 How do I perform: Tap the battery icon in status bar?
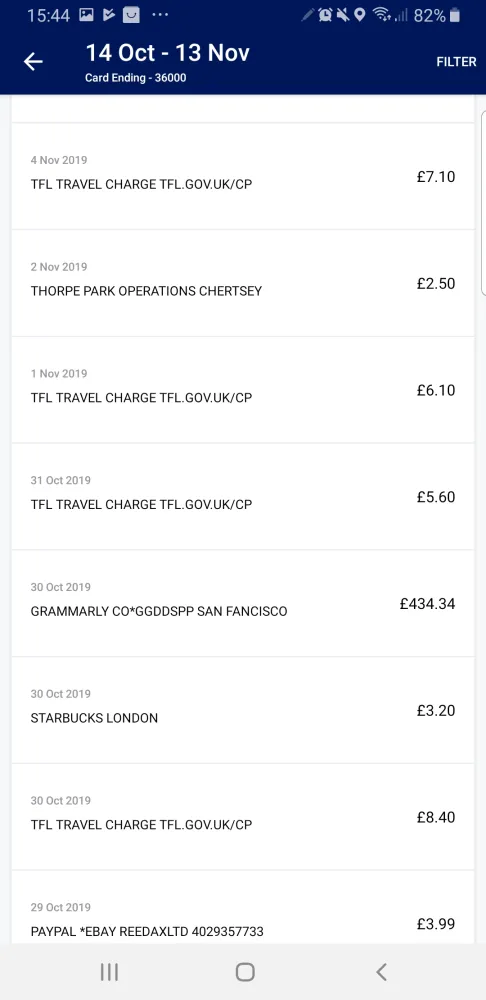[x=455, y=15]
